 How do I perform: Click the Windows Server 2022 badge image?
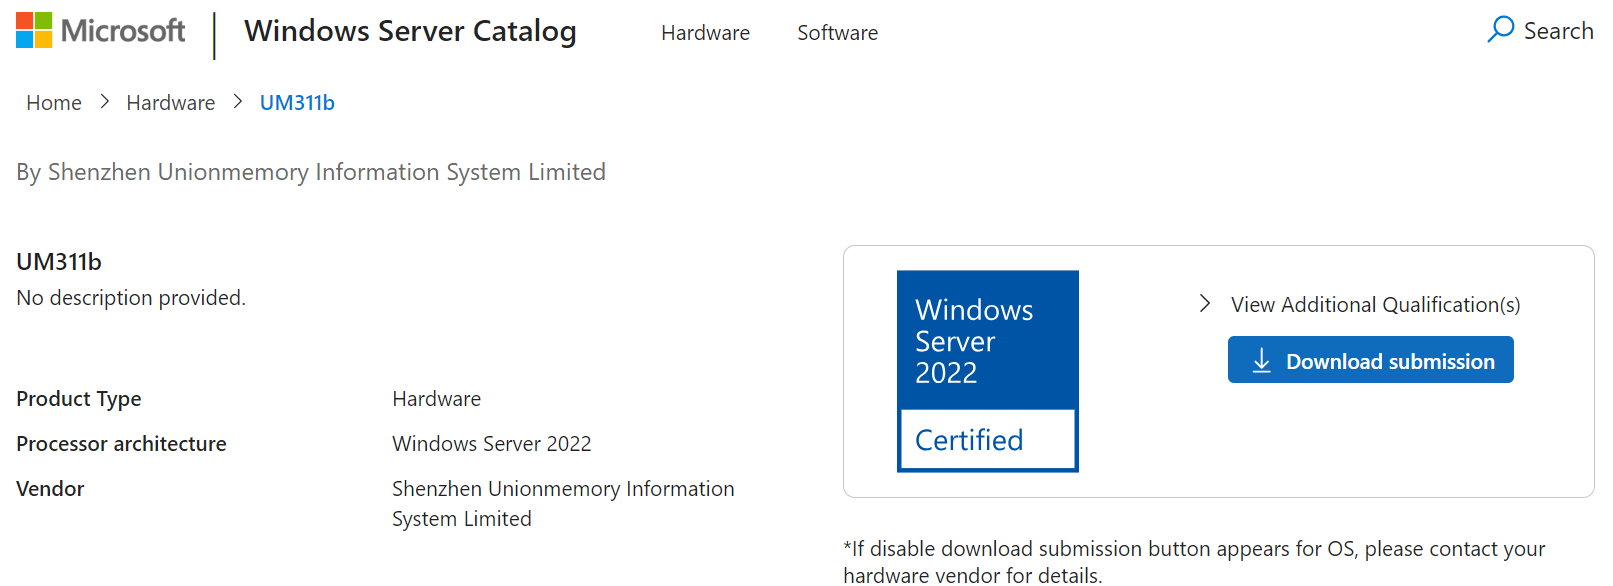(x=987, y=340)
